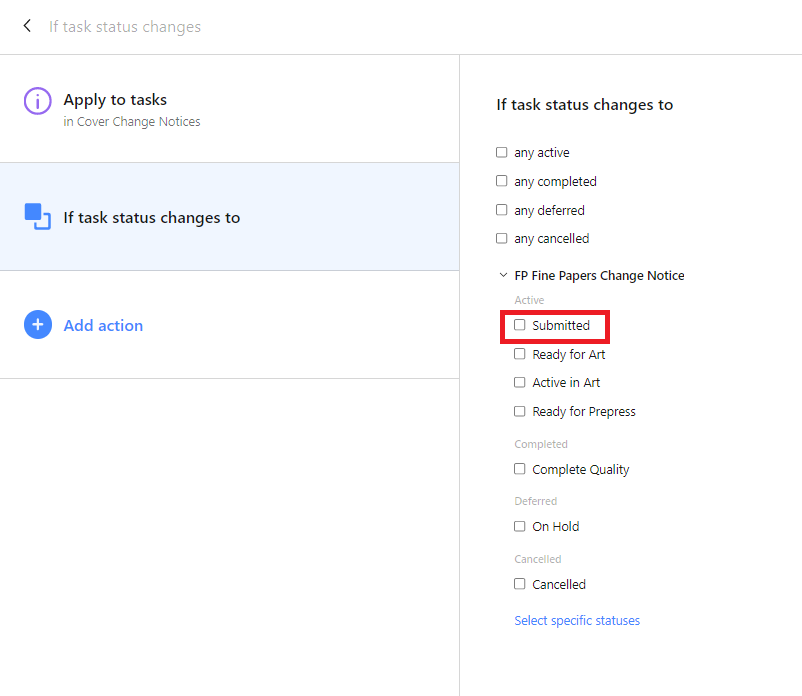802x696 pixels.
Task: Check the 'any active' checkbox
Action: [x=502, y=153]
